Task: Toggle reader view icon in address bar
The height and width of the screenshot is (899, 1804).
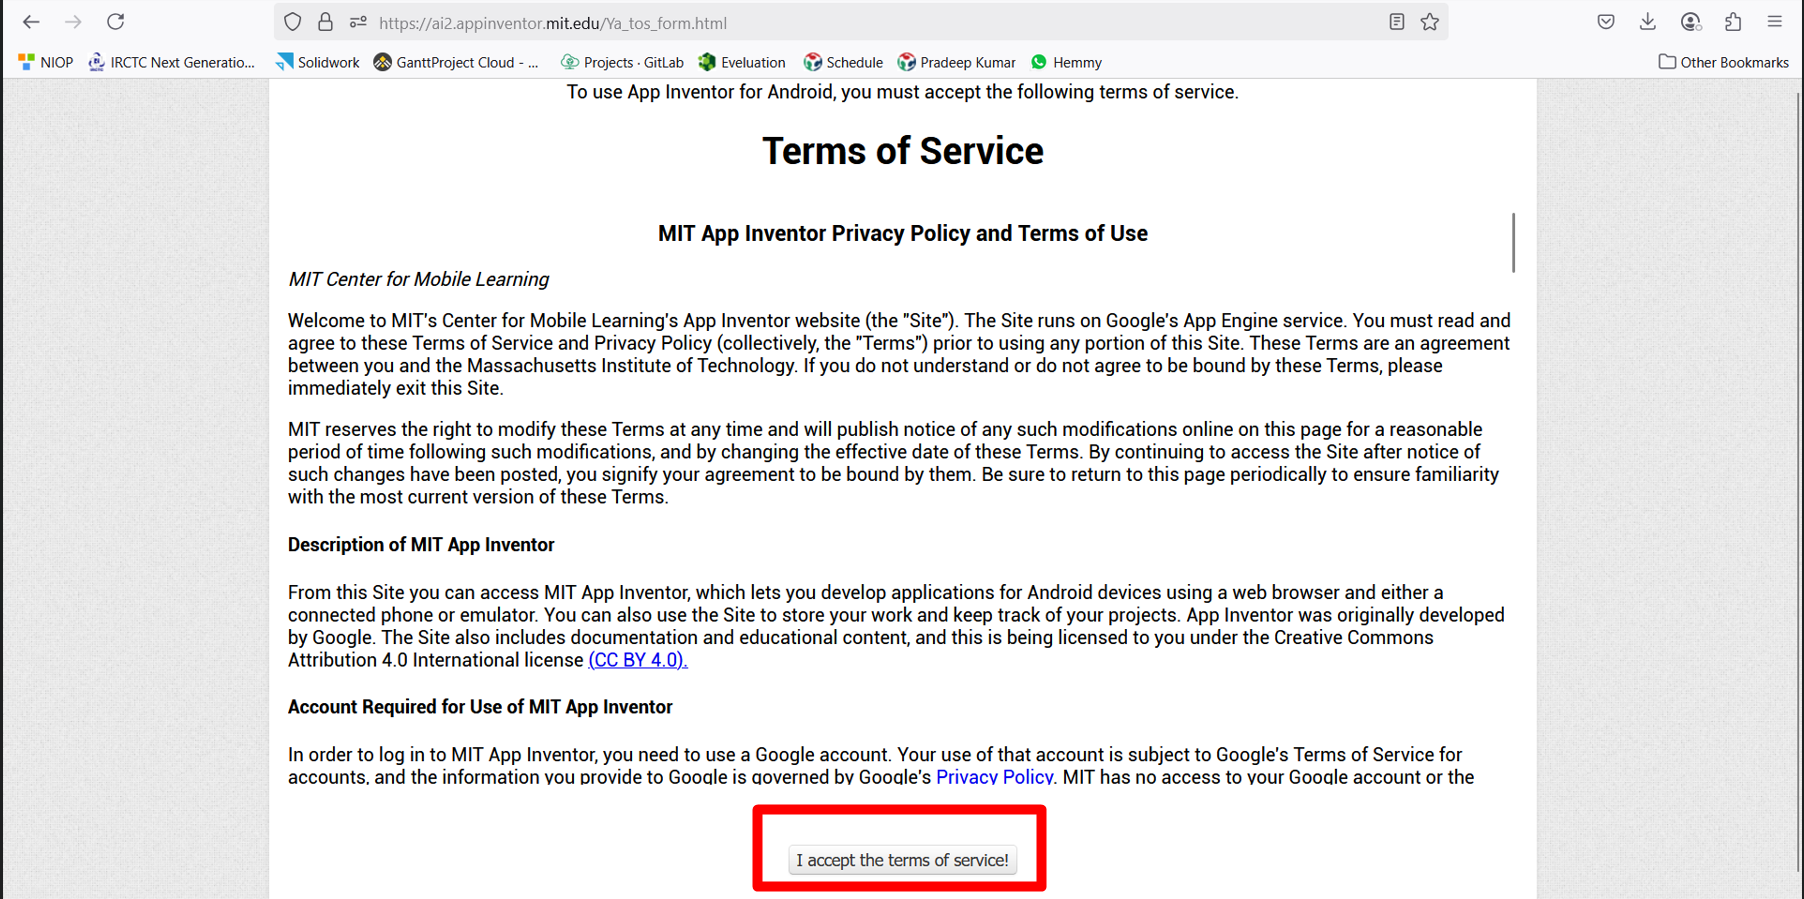Action: [x=1397, y=22]
